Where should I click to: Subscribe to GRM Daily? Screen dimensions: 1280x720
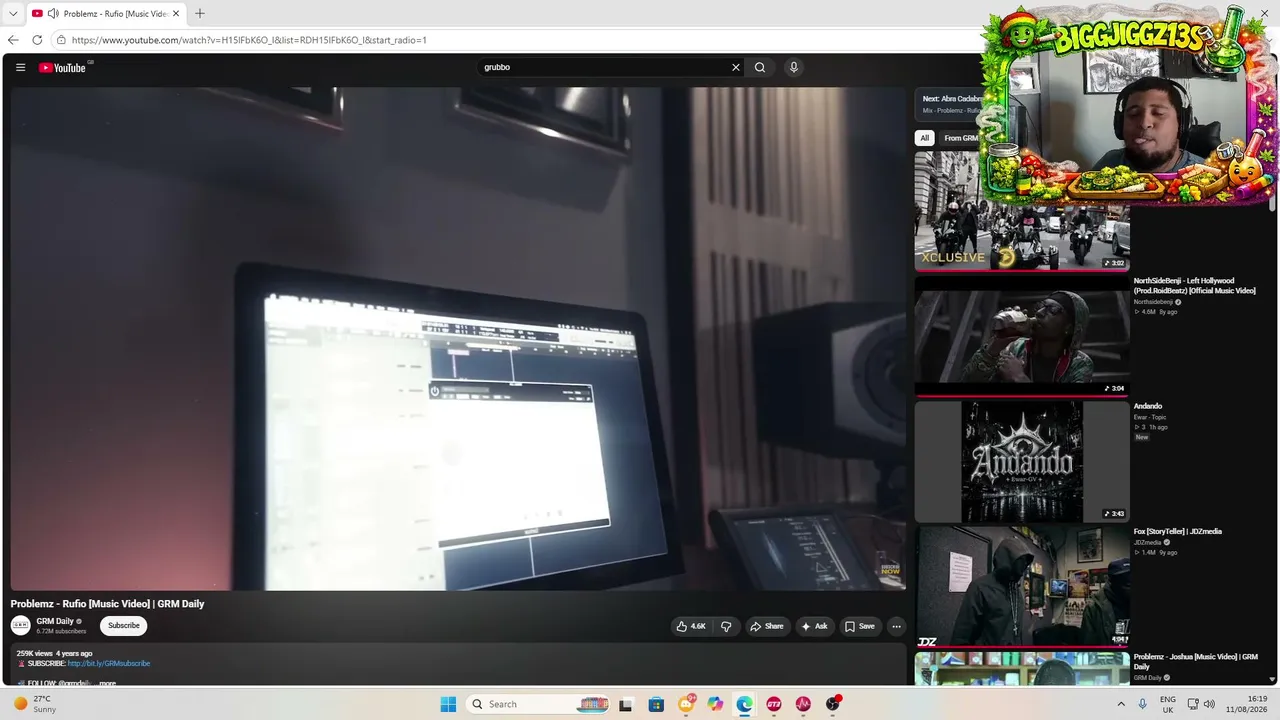[124, 626]
